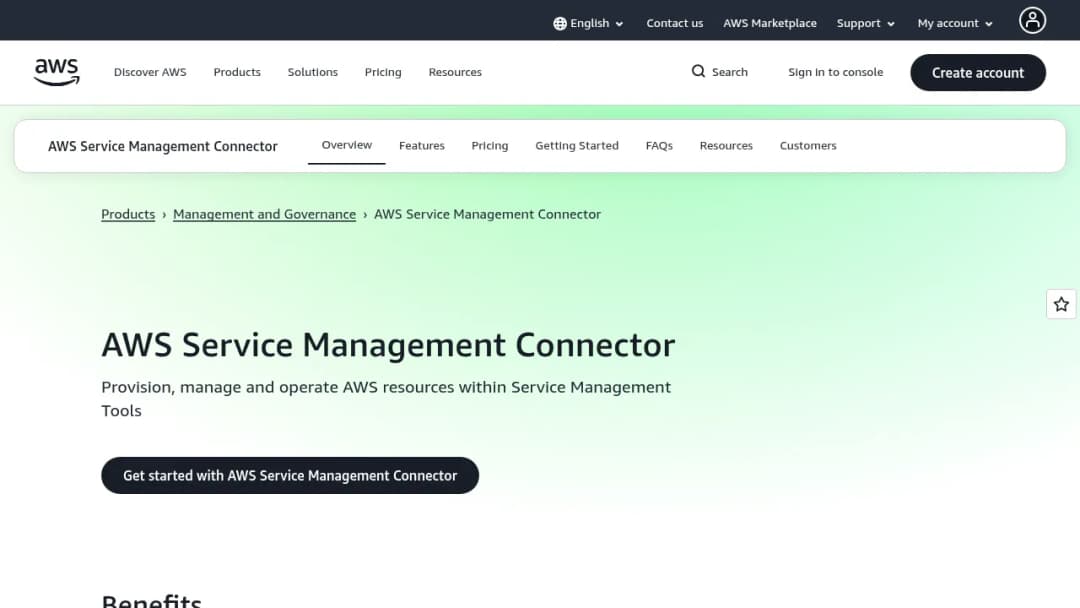Expand the Support dropdown
1080x608 pixels.
click(x=865, y=23)
